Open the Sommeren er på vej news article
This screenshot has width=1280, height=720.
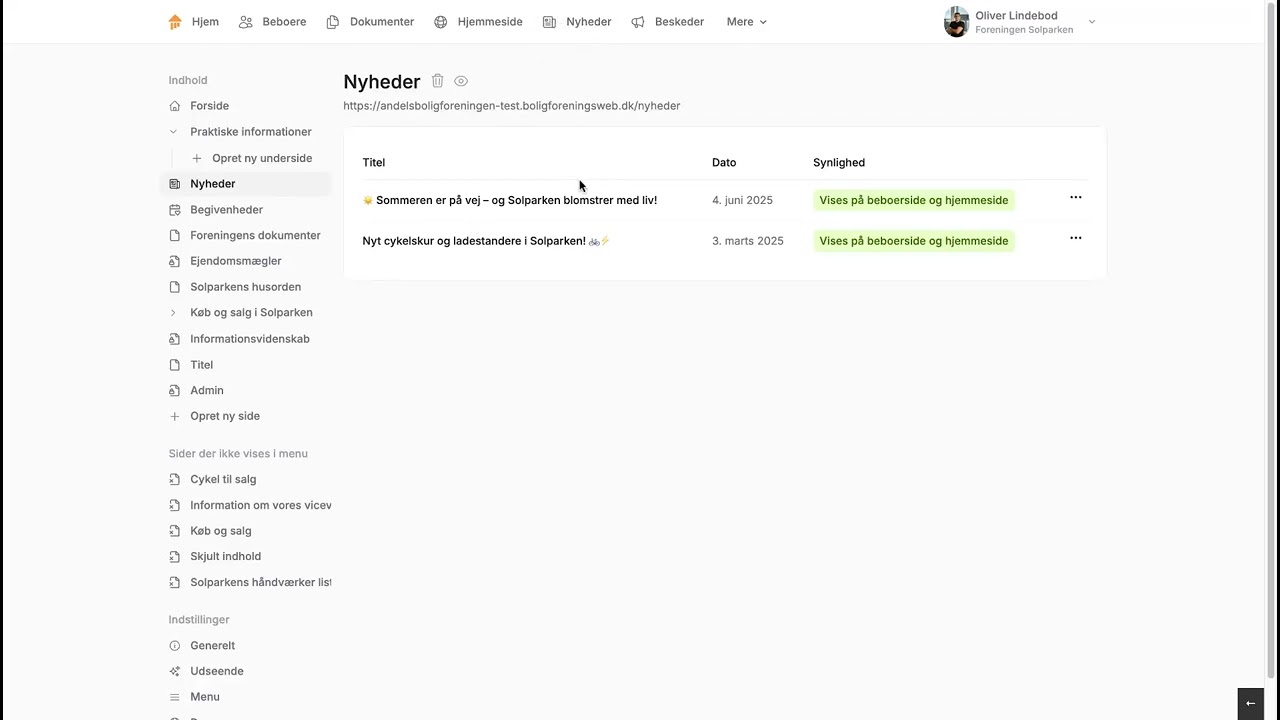(x=516, y=200)
